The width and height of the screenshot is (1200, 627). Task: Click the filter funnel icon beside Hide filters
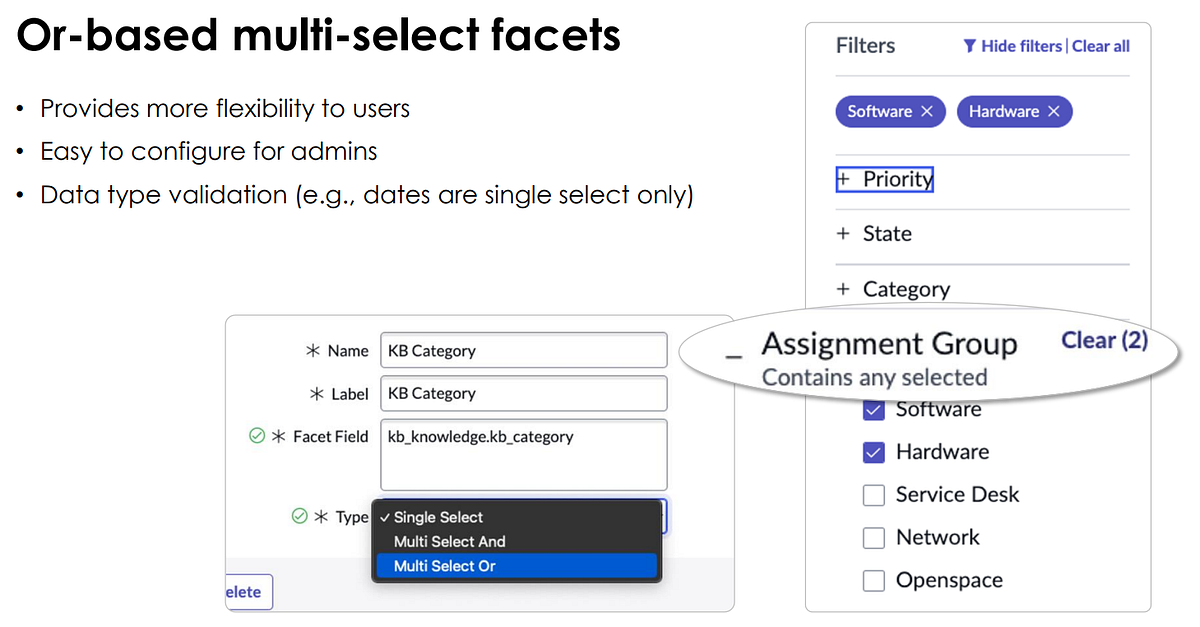click(x=969, y=46)
